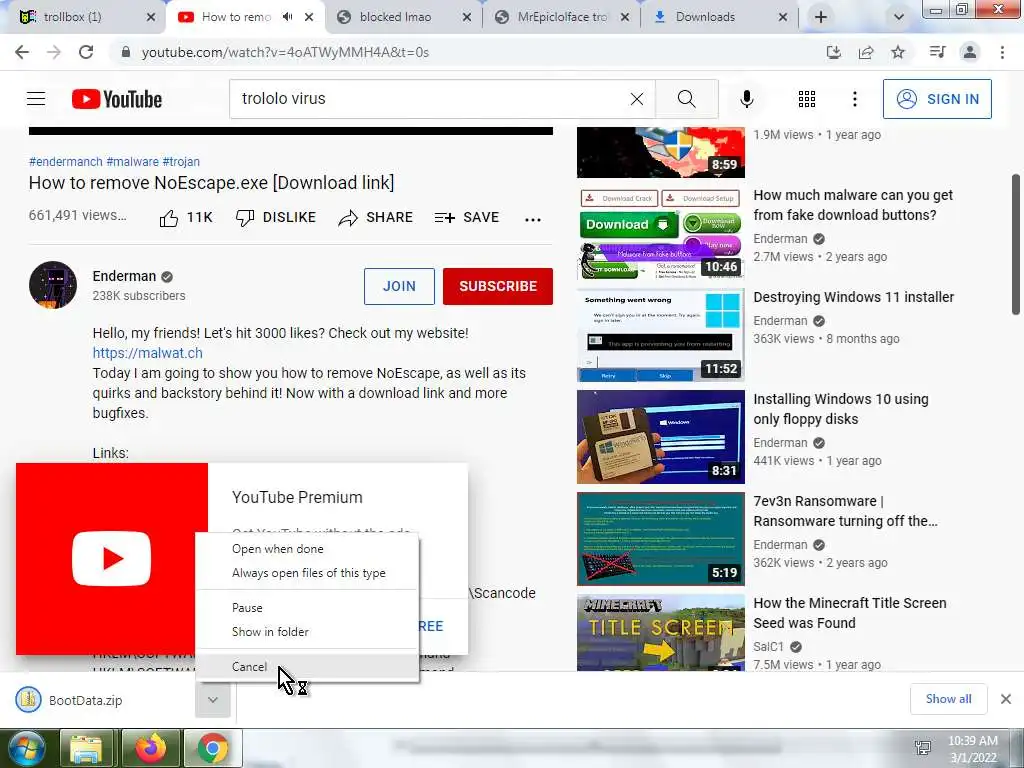
Task: Click SHARE under the video
Action: [376, 217]
